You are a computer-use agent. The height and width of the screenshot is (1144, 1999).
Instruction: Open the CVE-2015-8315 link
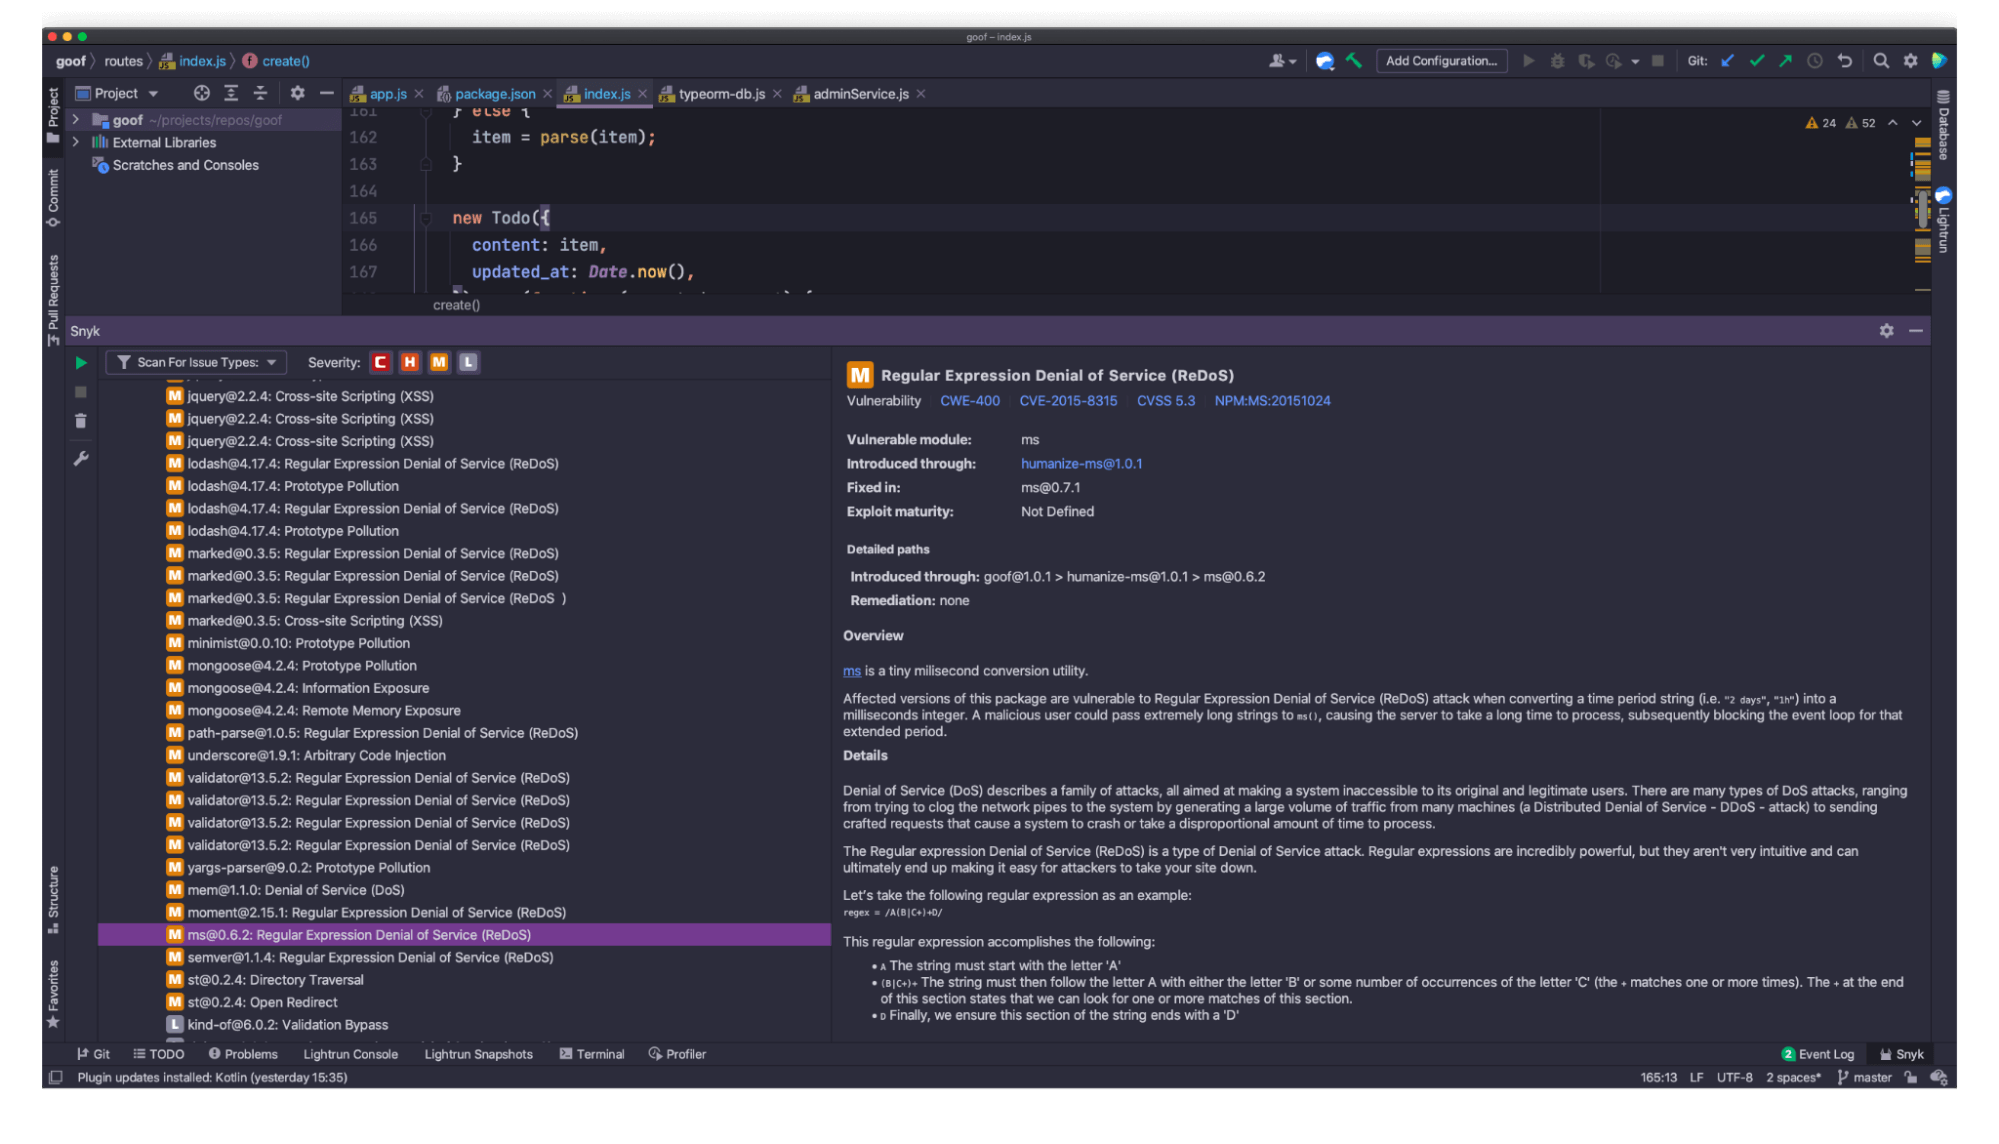click(x=1068, y=400)
